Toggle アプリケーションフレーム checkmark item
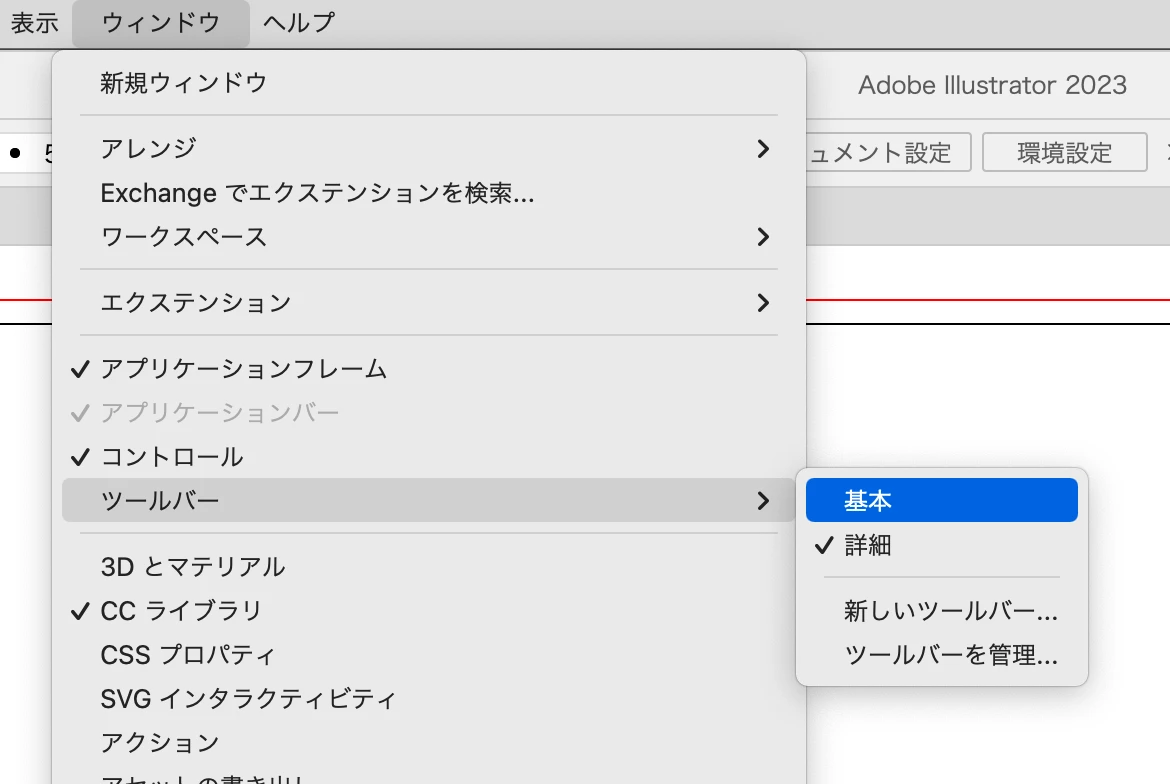 tap(428, 369)
